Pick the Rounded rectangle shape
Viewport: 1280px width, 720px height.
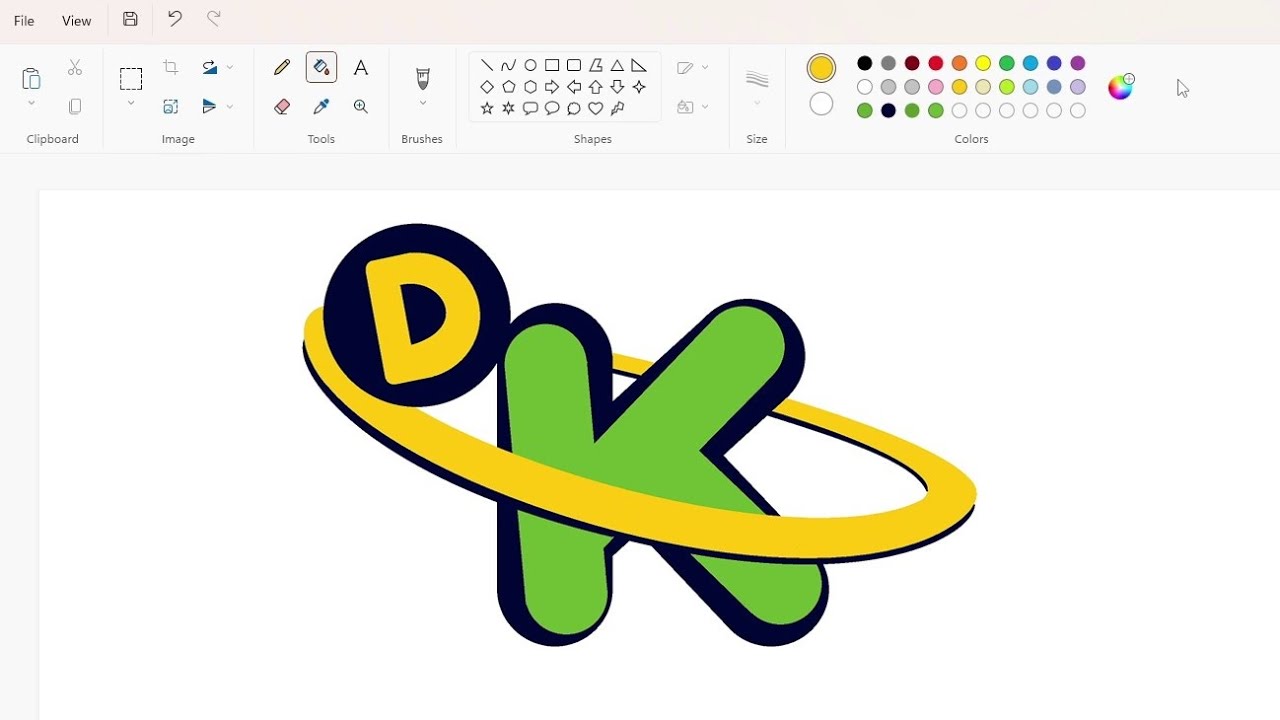(574, 66)
